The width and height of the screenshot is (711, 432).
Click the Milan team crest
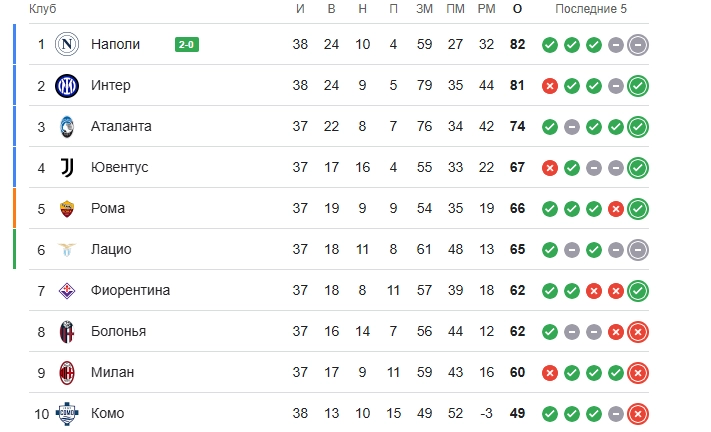click(67, 373)
